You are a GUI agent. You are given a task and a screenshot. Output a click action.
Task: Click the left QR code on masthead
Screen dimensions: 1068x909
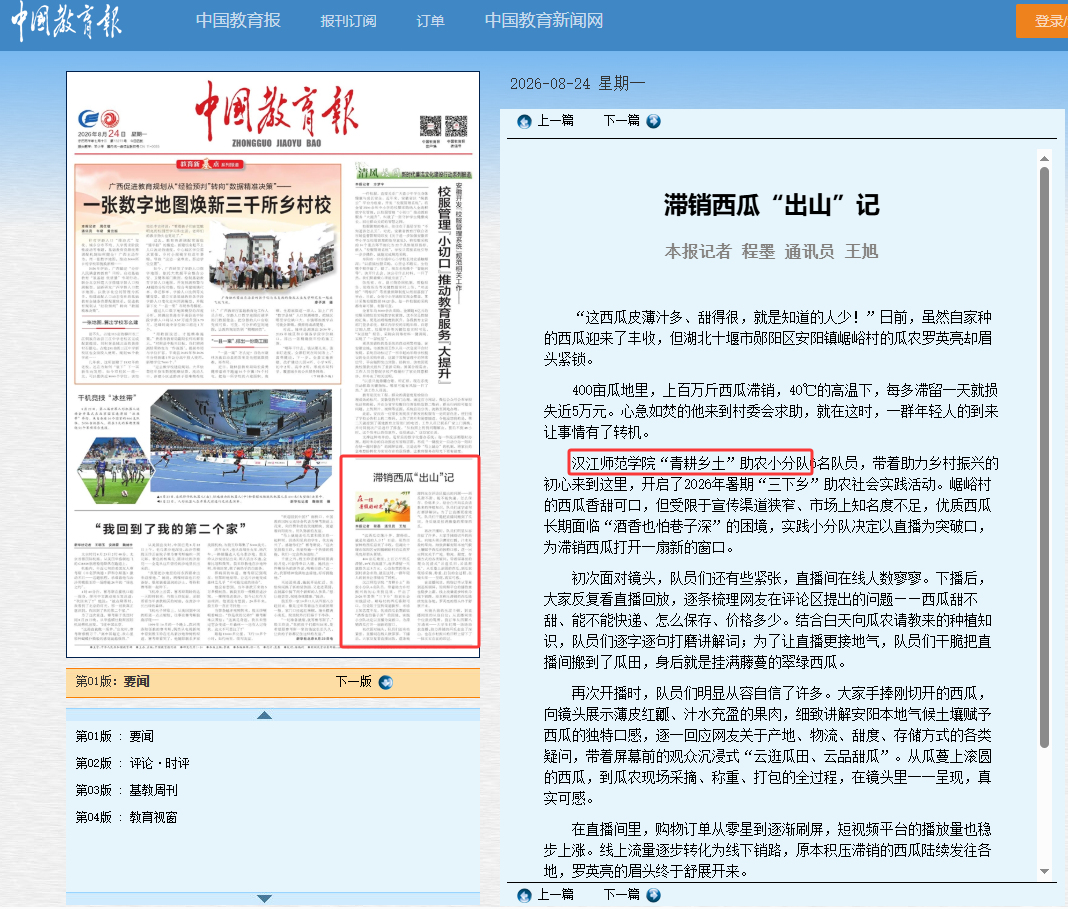(430, 127)
